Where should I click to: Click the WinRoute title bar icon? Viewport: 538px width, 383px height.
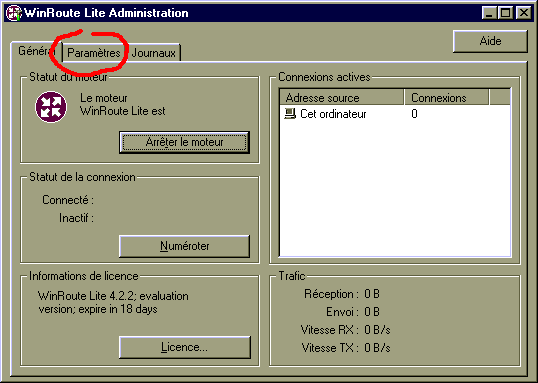pos(14,13)
